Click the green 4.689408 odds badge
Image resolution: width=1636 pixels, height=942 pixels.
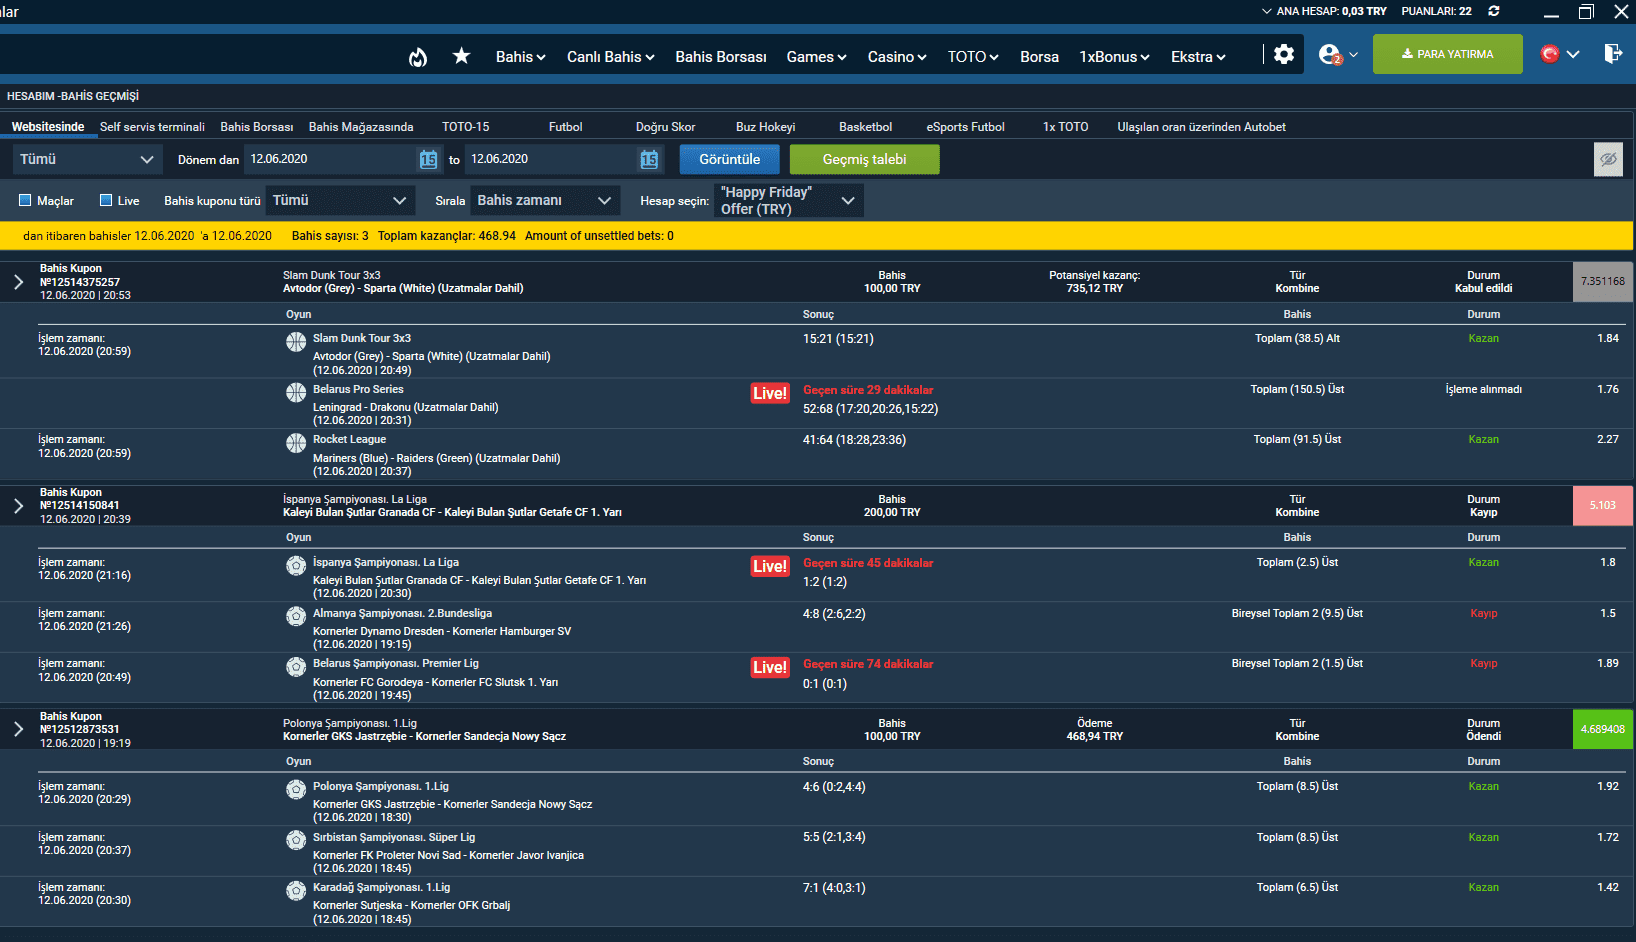(1603, 729)
